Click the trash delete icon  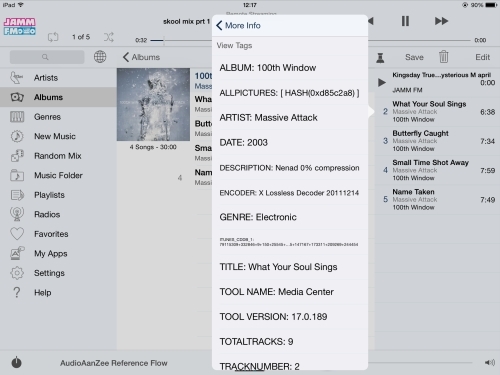point(444,57)
